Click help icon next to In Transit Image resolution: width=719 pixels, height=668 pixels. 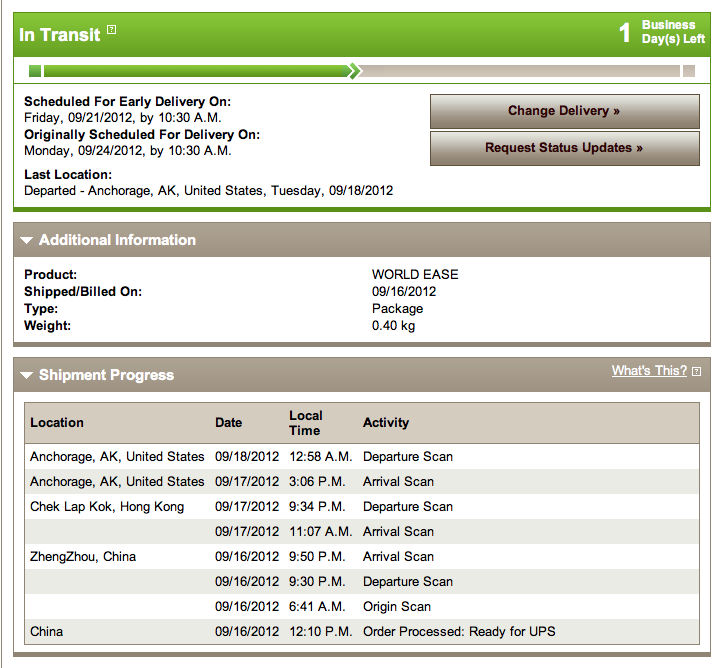pyautogui.click(x=111, y=30)
